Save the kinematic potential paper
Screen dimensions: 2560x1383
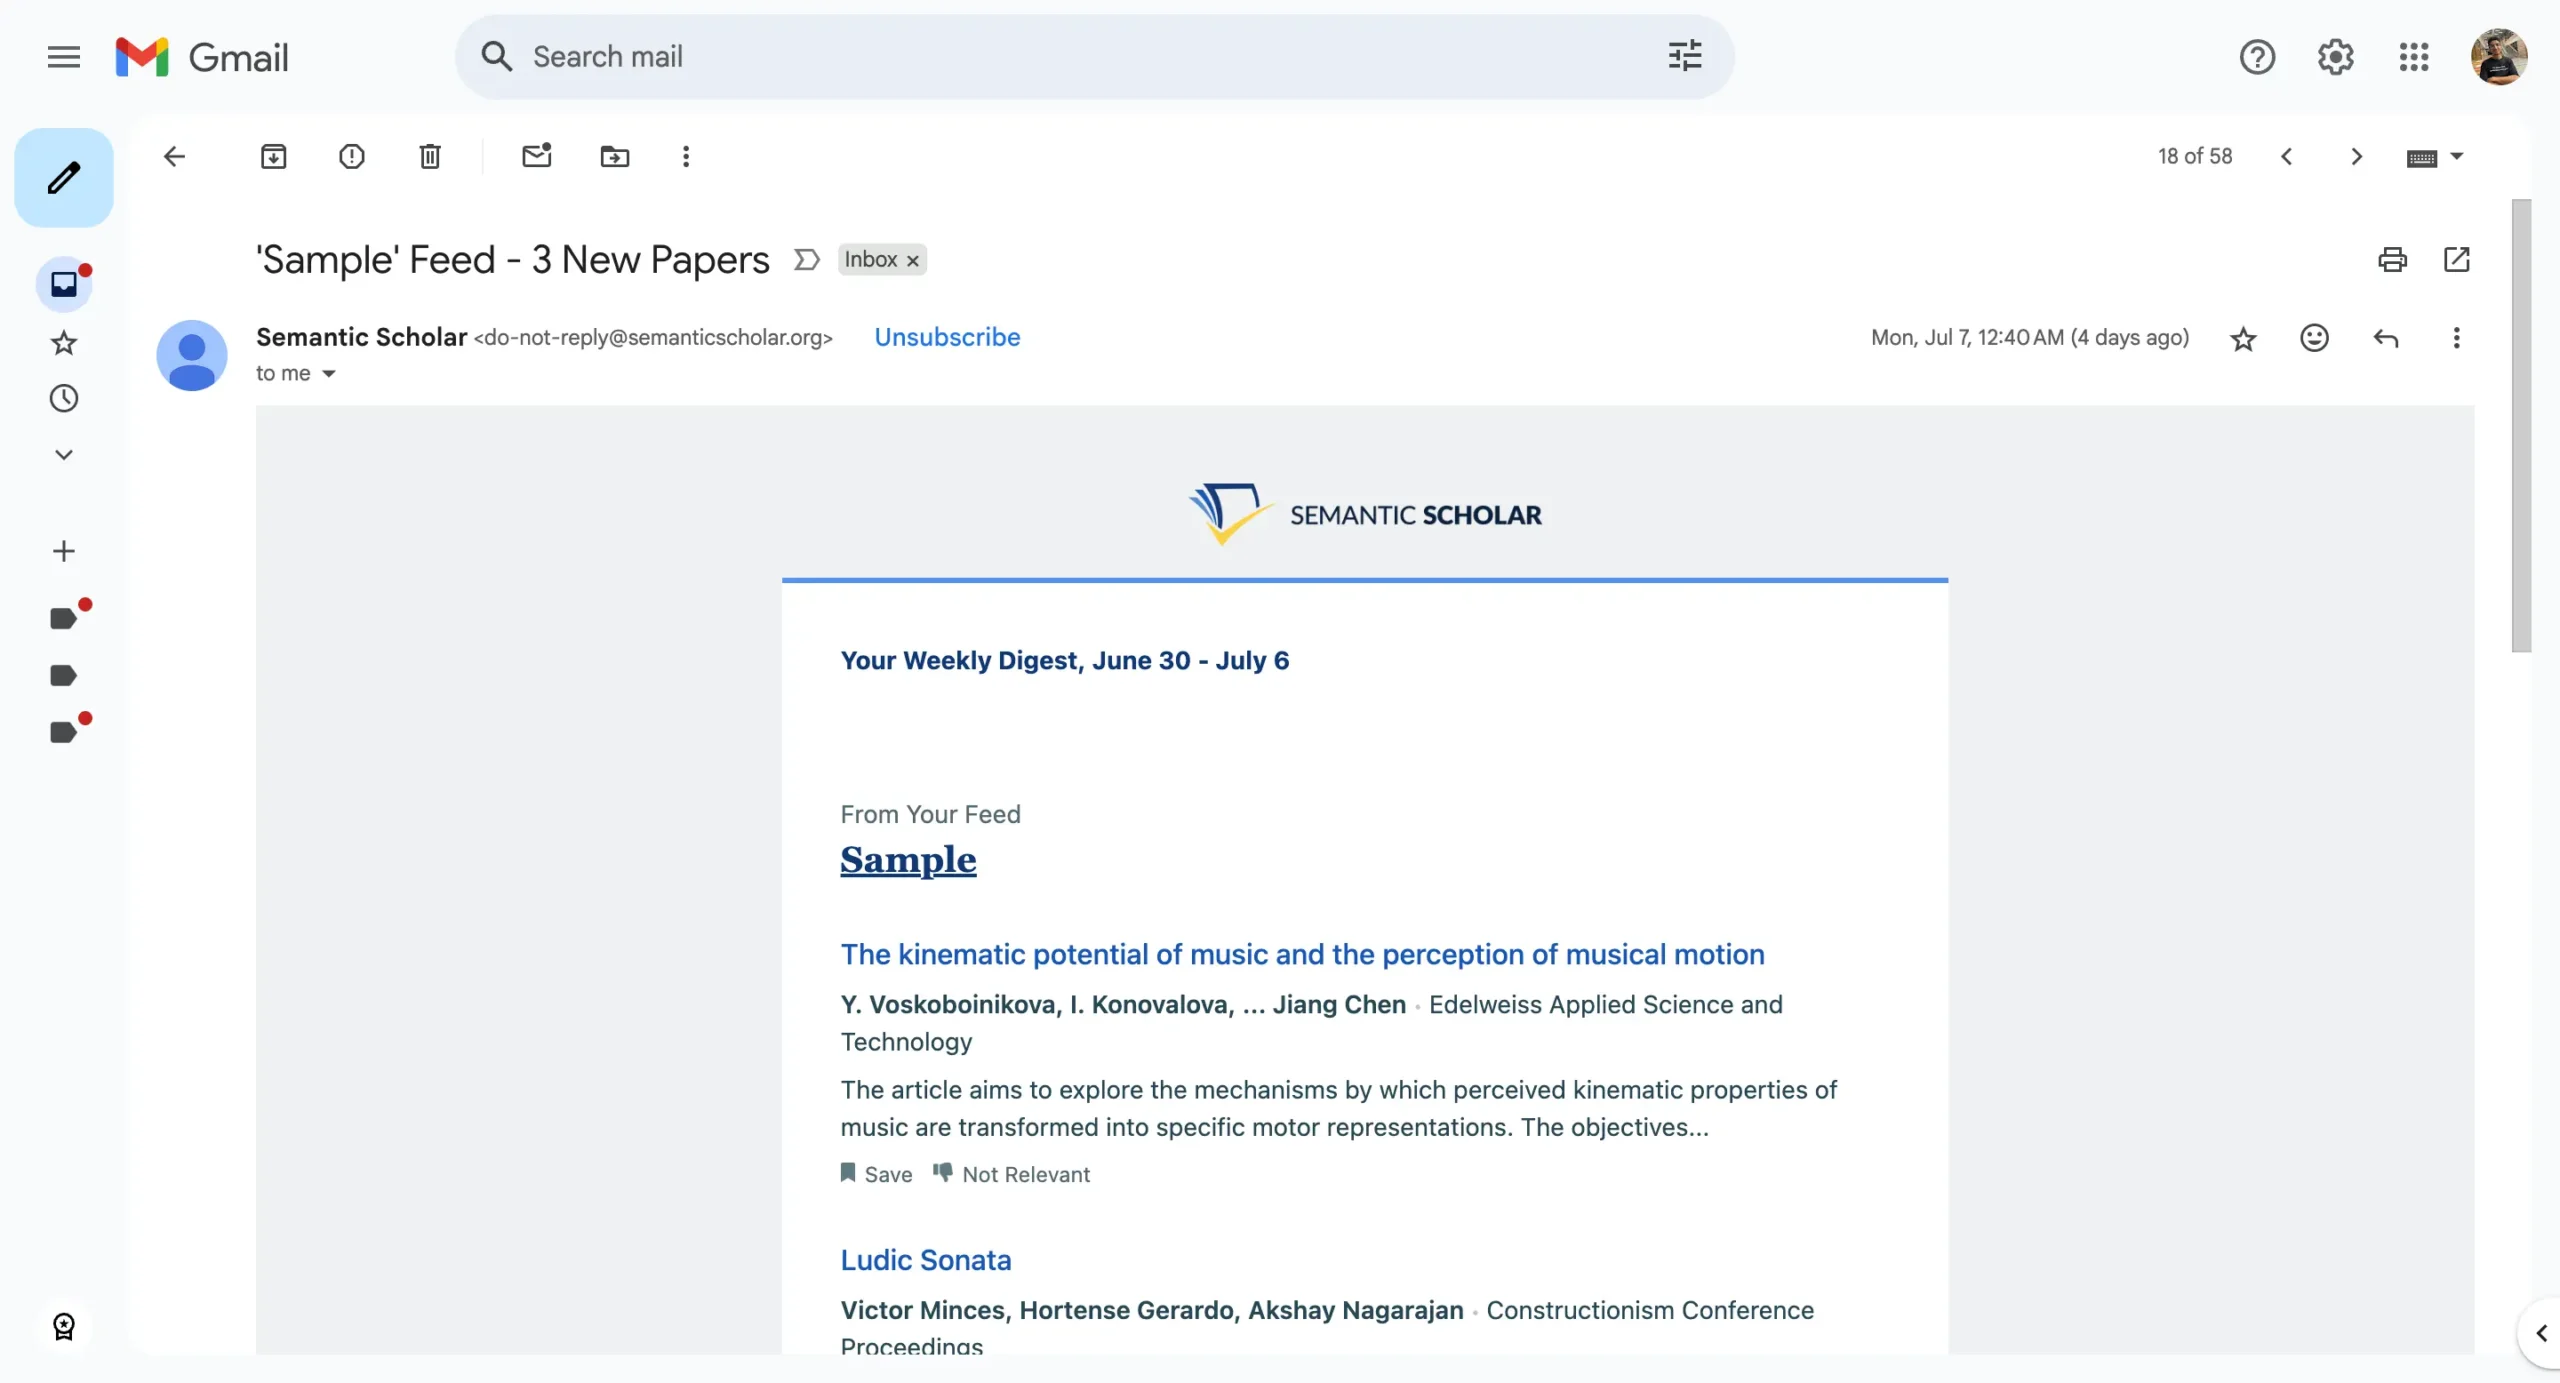[876, 1174]
